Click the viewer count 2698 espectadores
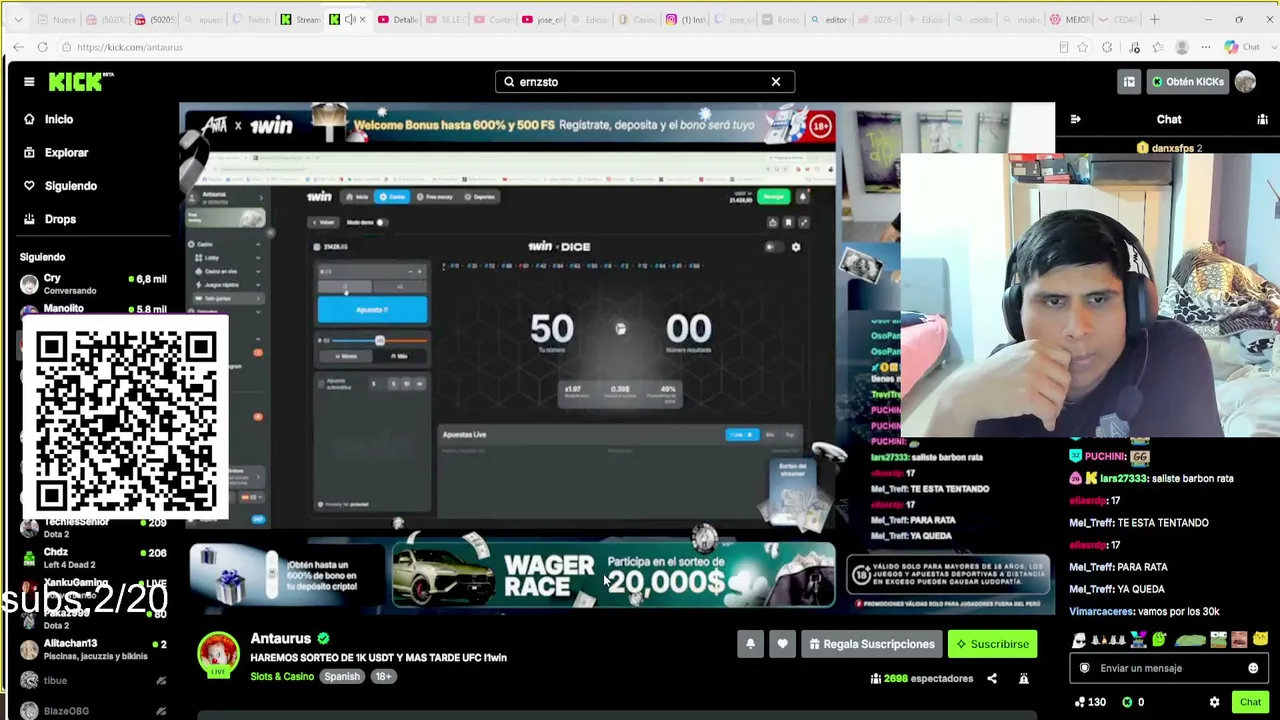The width and height of the screenshot is (1280, 720). [921, 678]
